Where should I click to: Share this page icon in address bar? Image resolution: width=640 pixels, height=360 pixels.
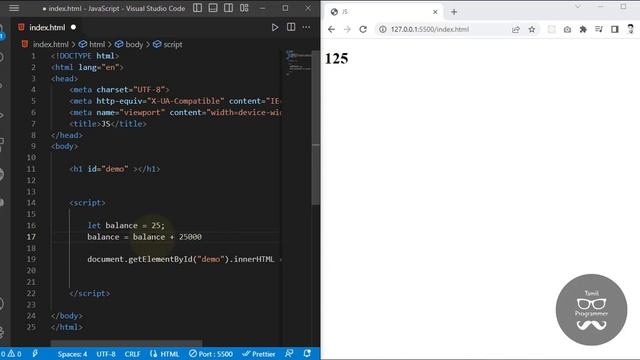[x=516, y=29]
